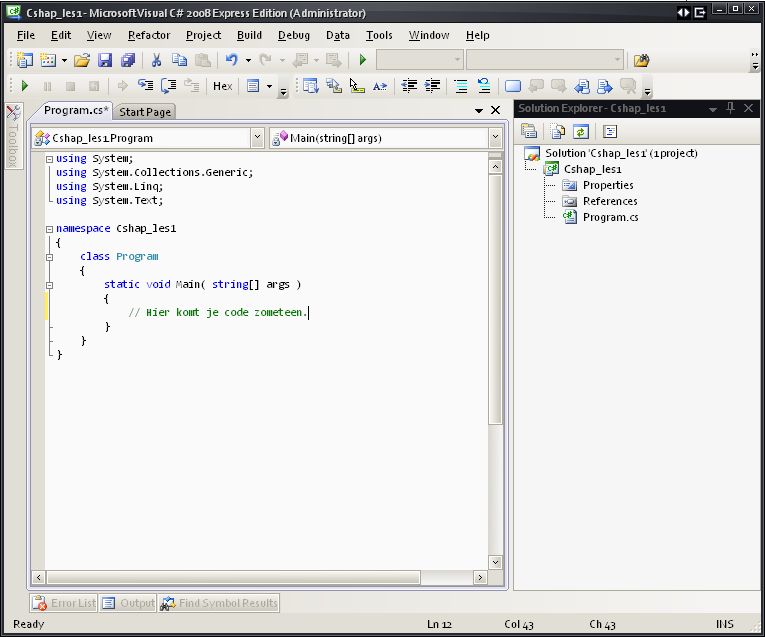Click the Decrease Indent icon

(x=409, y=86)
